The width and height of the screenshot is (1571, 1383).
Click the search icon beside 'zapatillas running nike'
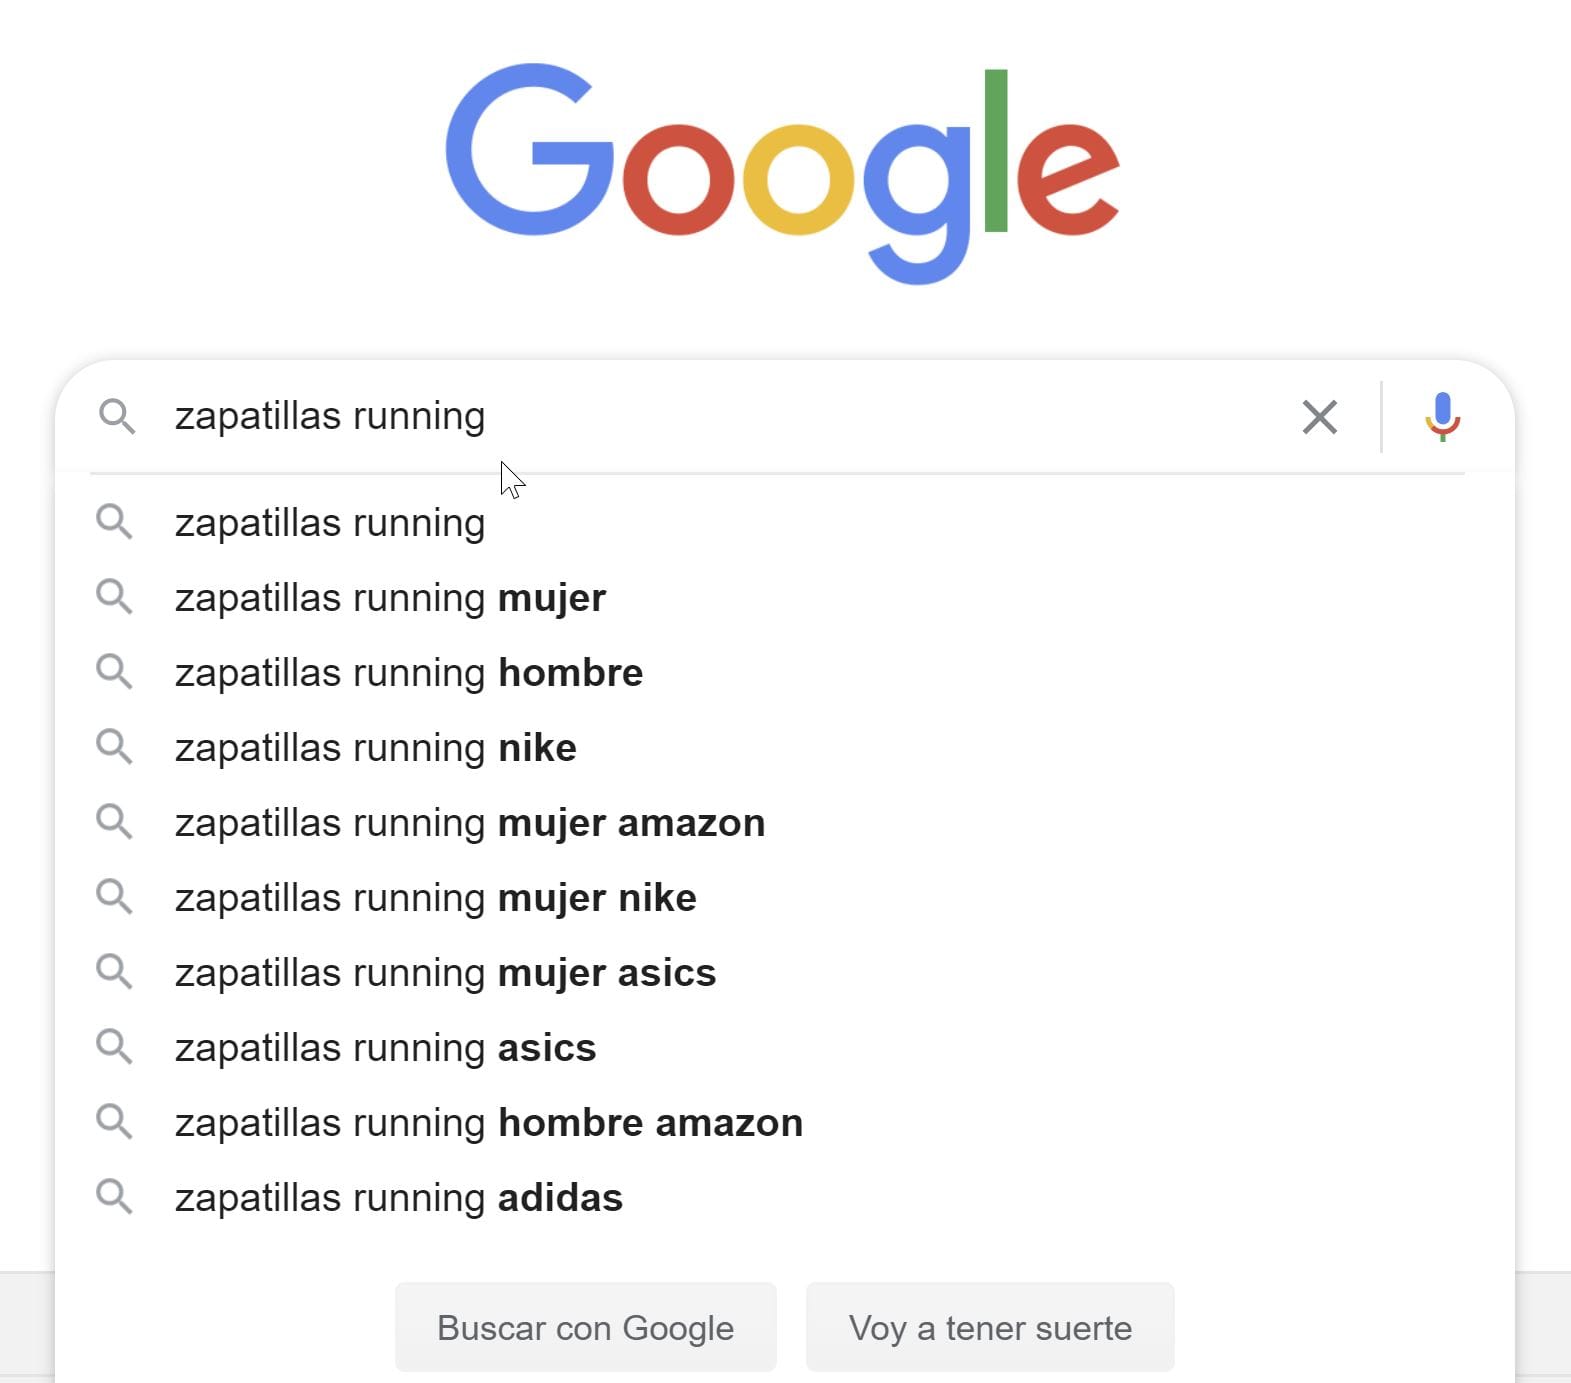[x=115, y=747]
